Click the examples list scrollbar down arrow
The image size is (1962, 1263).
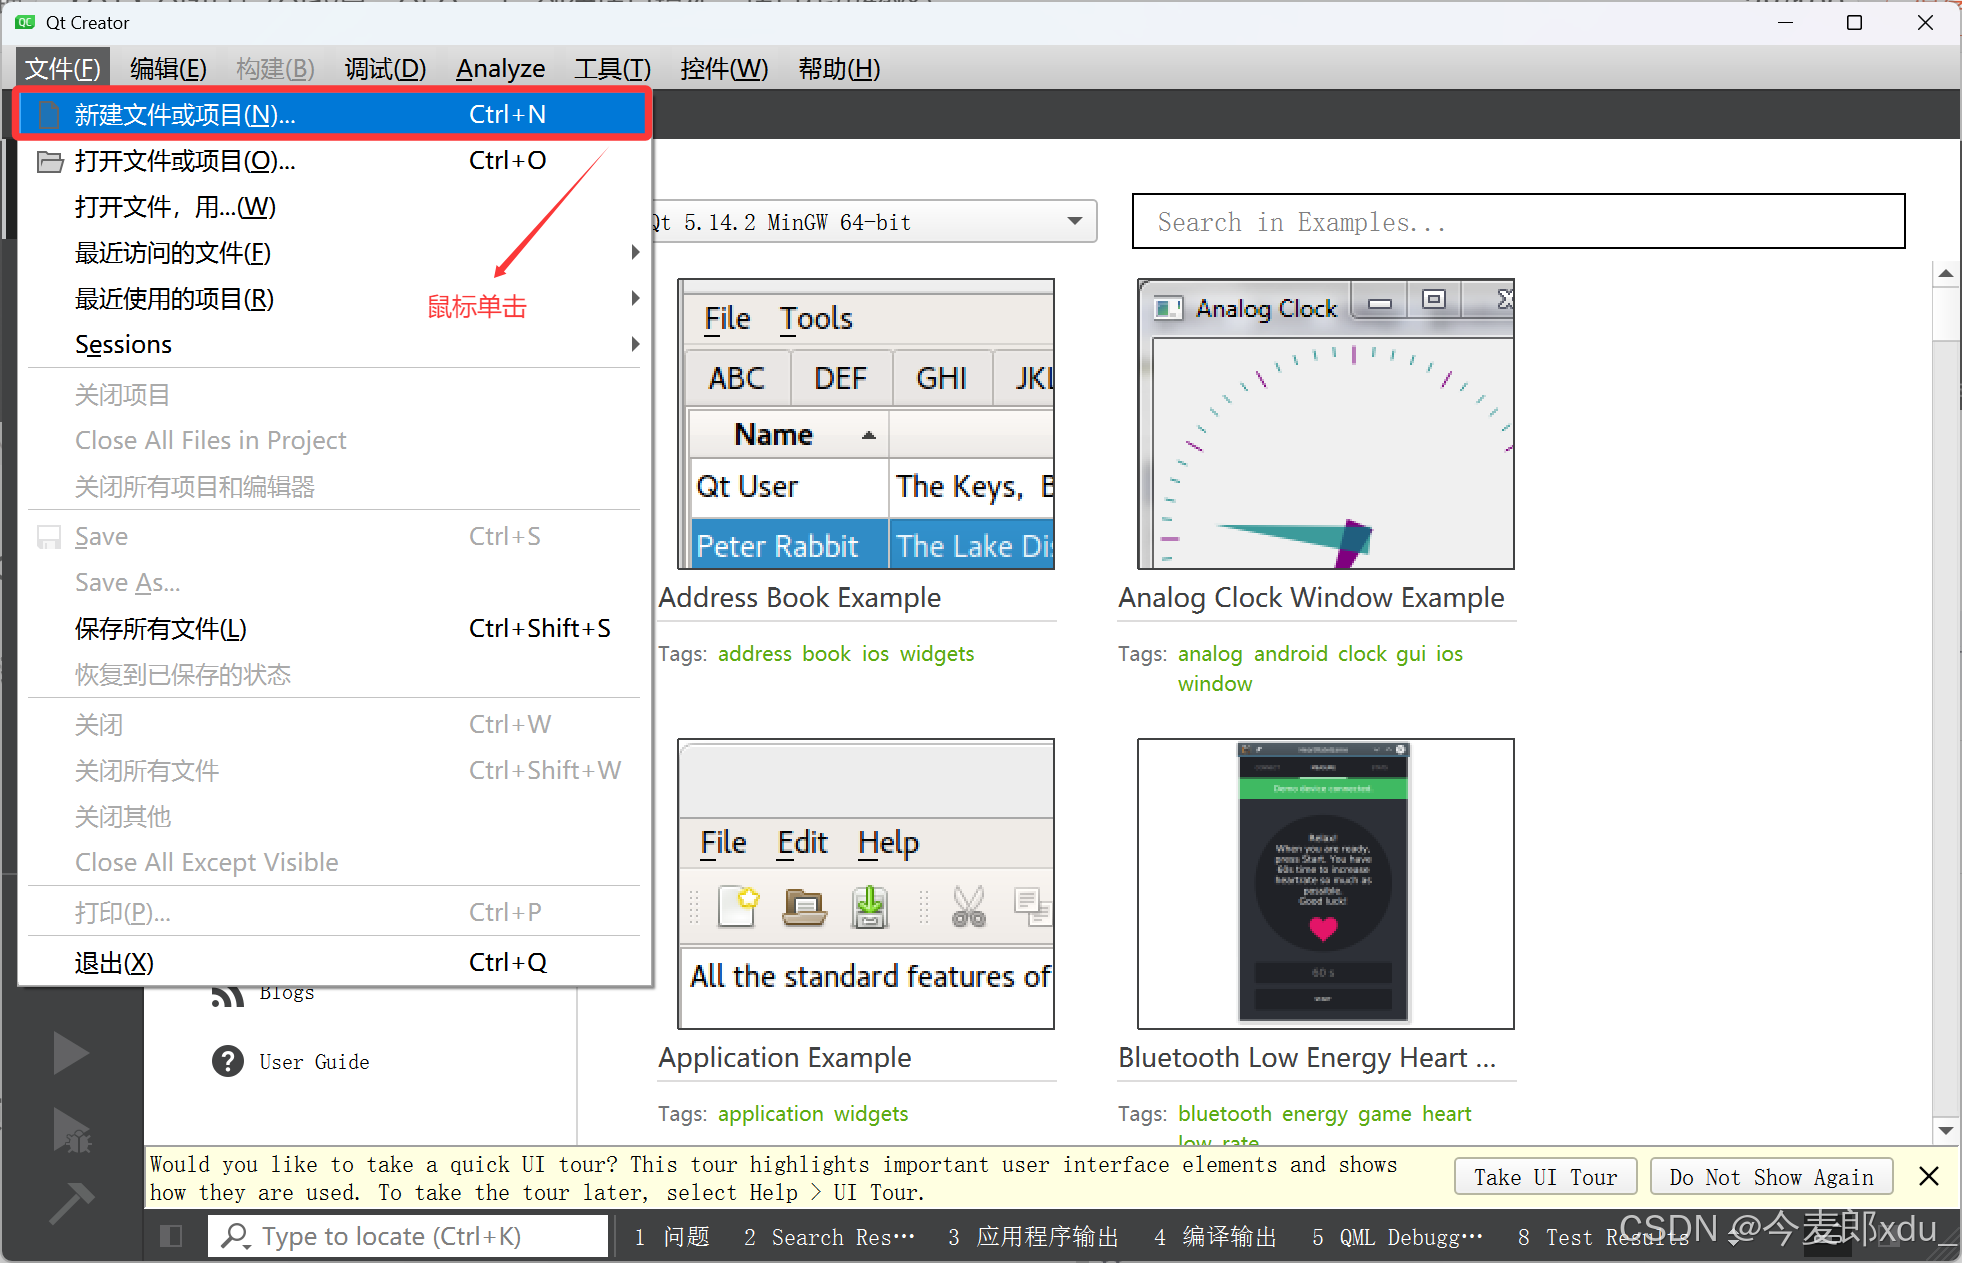tap(1945, 1130)
